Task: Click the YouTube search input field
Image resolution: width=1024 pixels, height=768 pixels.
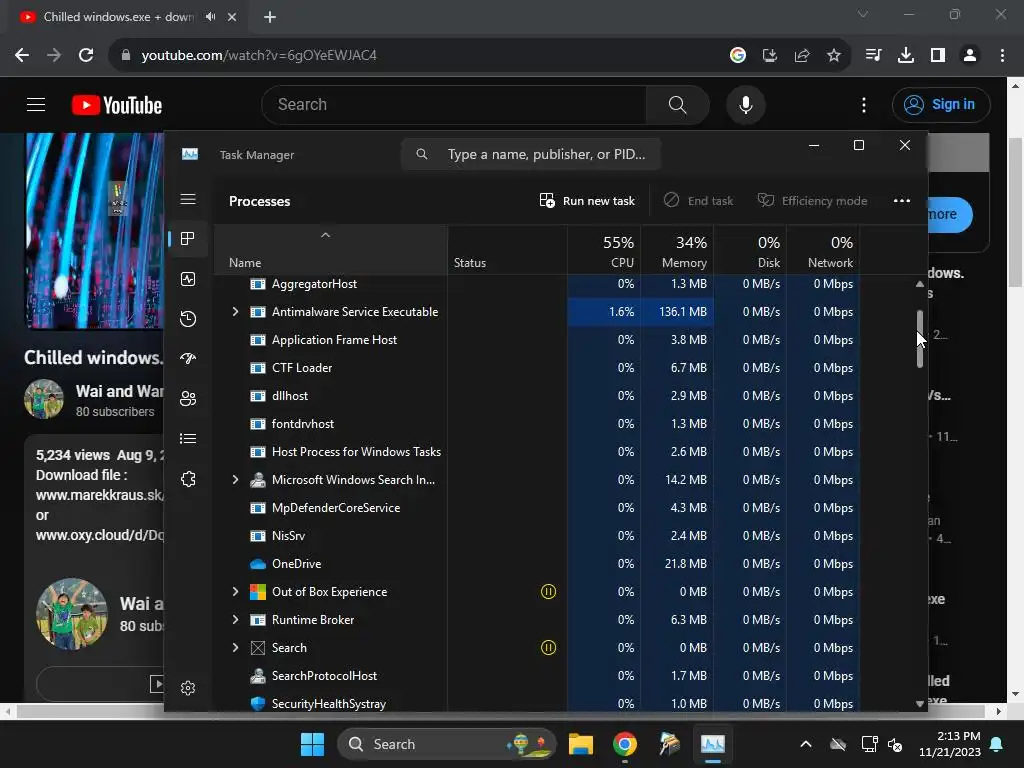Action: point(454,104)
